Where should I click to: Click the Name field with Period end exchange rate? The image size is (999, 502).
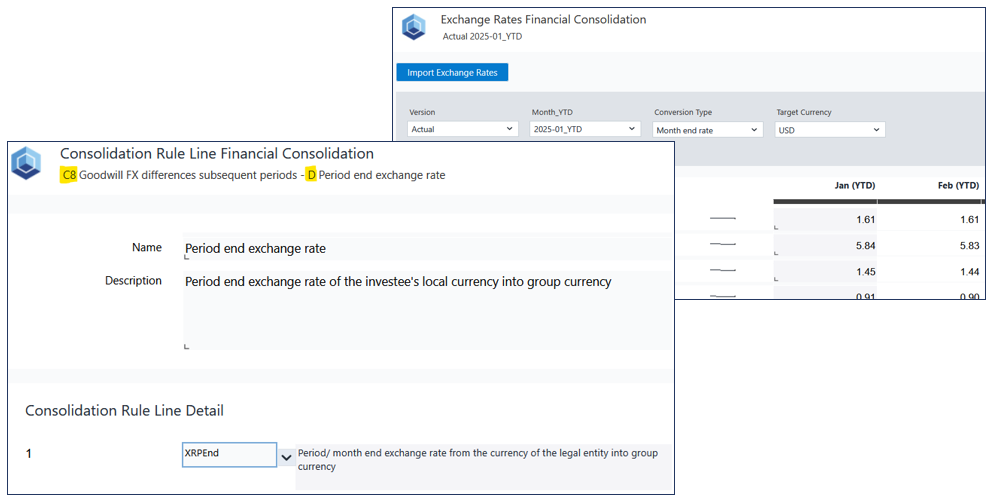click(426, 248)
